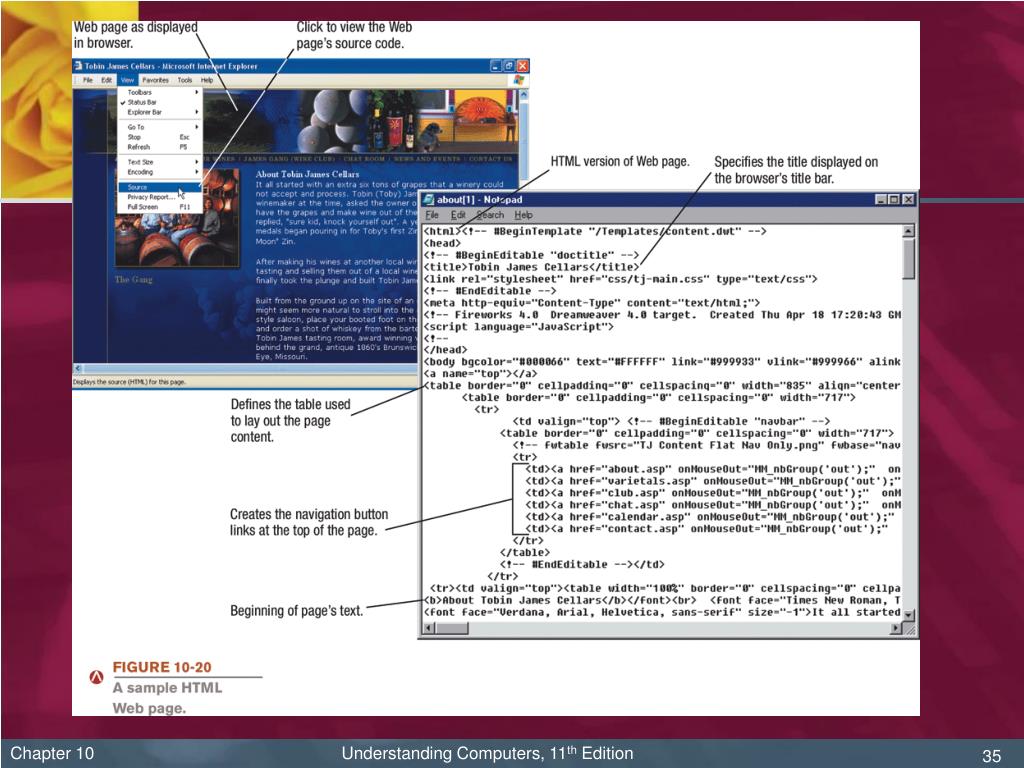Image resolution: width=1024 pixels, height=768 pixels.
Task: Click Notepad's vertical scrollbar thumb
Action: [908, 259]
